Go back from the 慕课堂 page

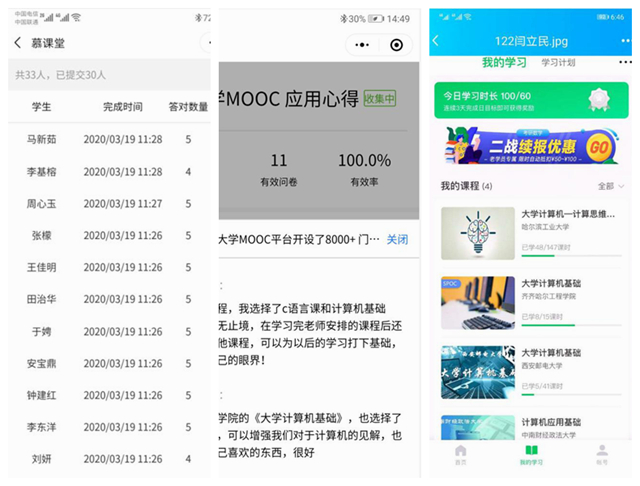[x=17, y=43]
